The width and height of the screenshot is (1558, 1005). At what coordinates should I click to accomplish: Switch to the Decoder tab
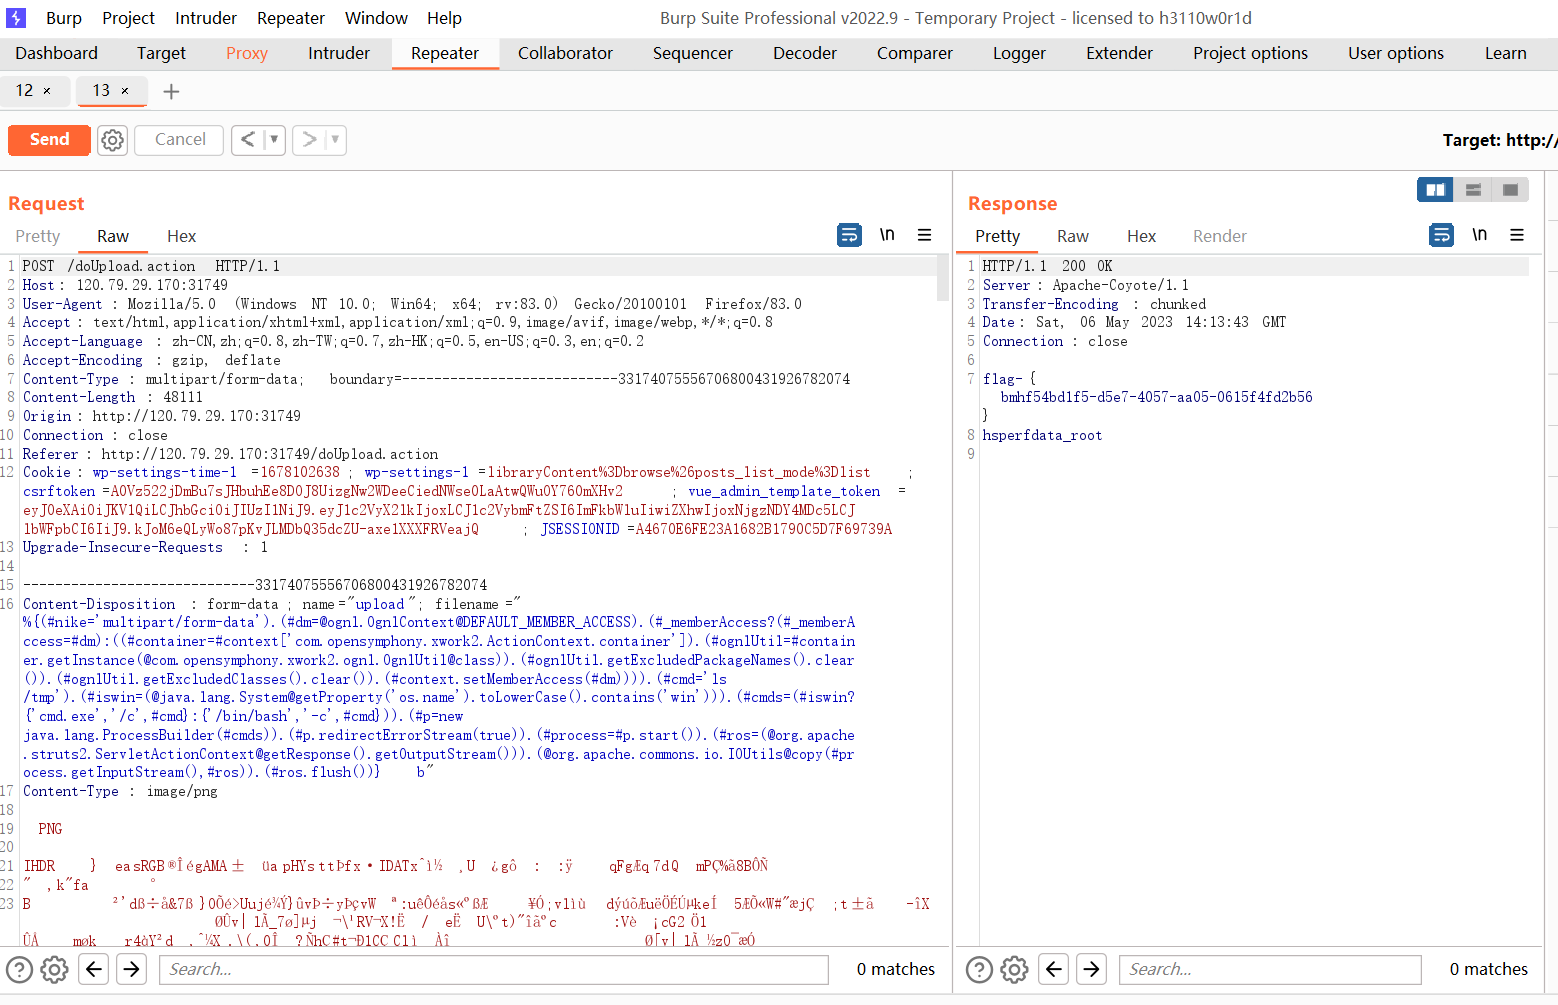(805, 53)
